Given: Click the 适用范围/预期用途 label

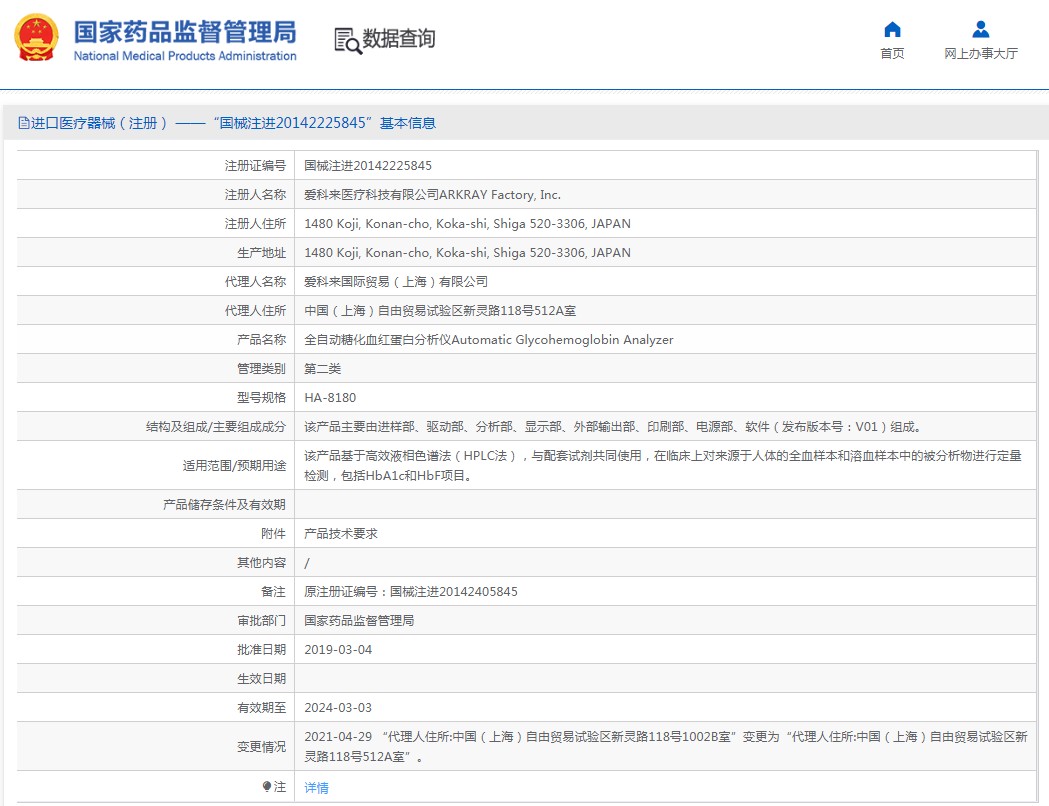Looking at the screenshot, I should (234, 466).
